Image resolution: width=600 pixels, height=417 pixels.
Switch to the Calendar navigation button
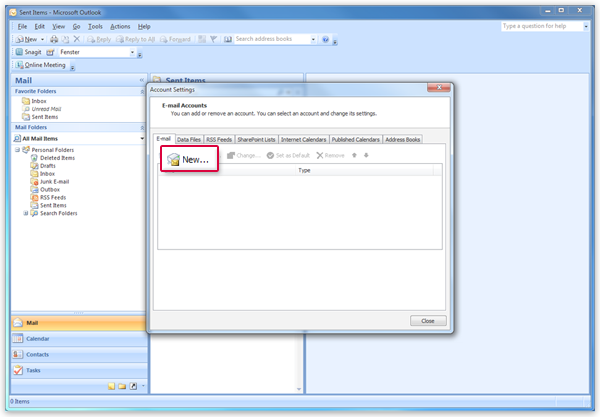tap(79, 339)
